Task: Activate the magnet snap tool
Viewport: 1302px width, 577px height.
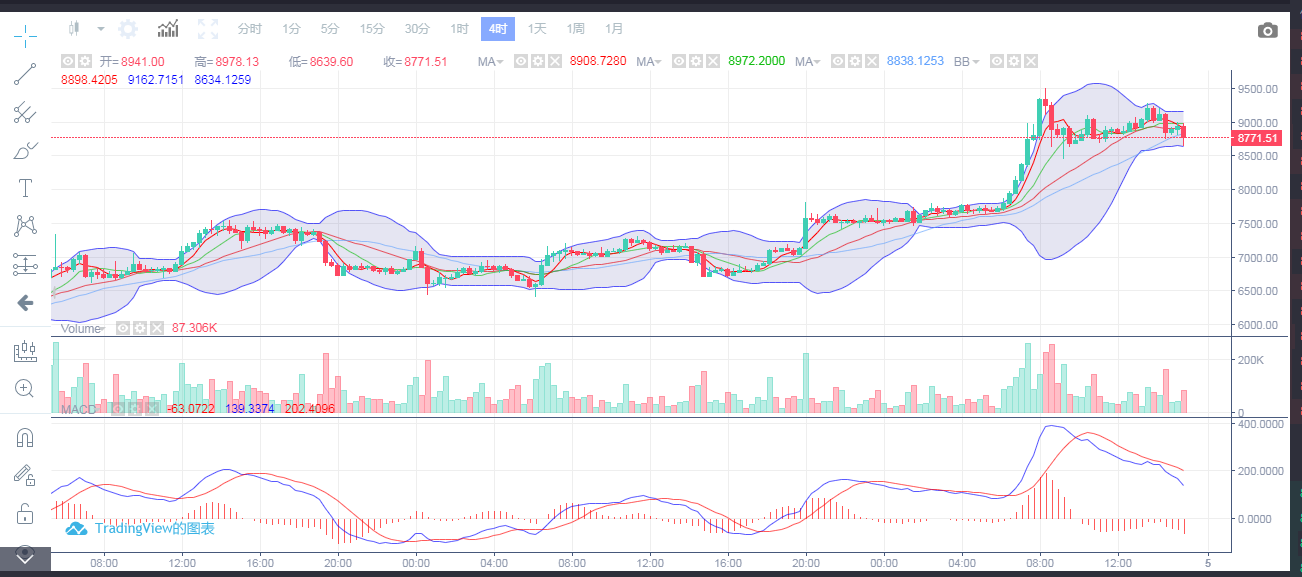Action: pos(25,437)
